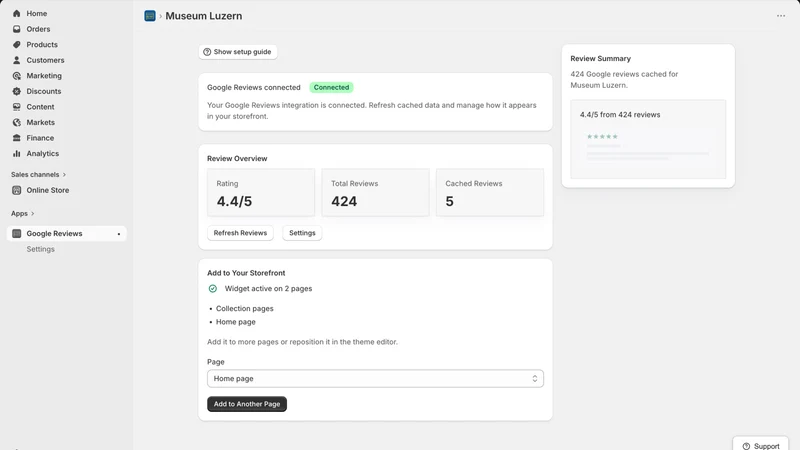Click Add to Another Page button
800x450 pixels.
(247, 404)
